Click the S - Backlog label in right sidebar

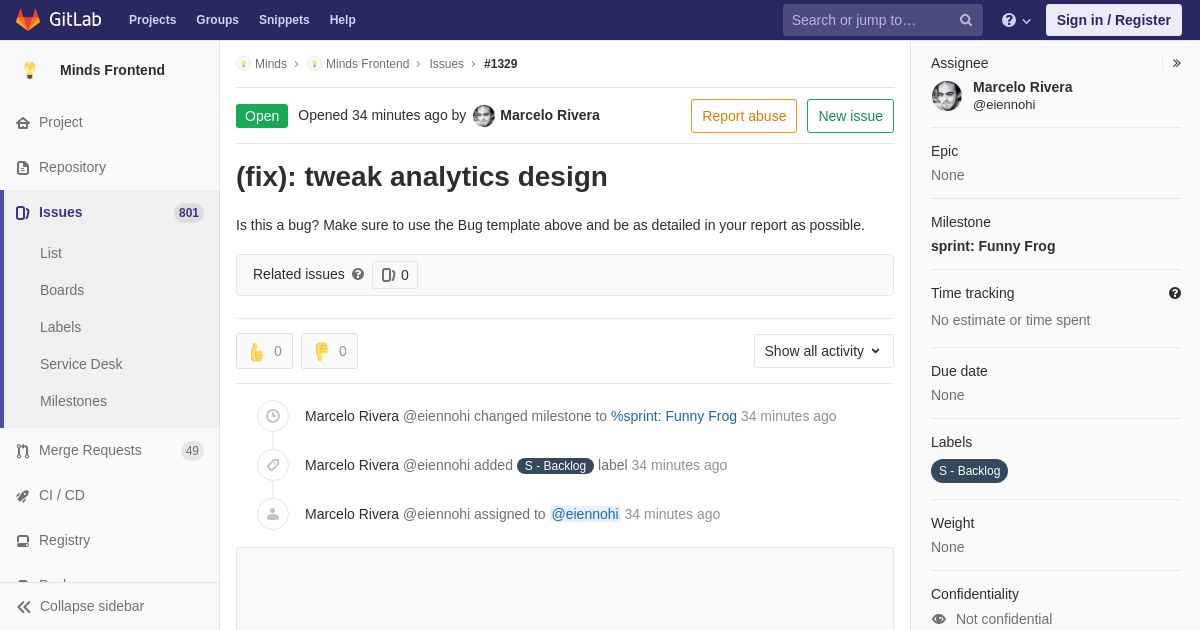[969, 471]
